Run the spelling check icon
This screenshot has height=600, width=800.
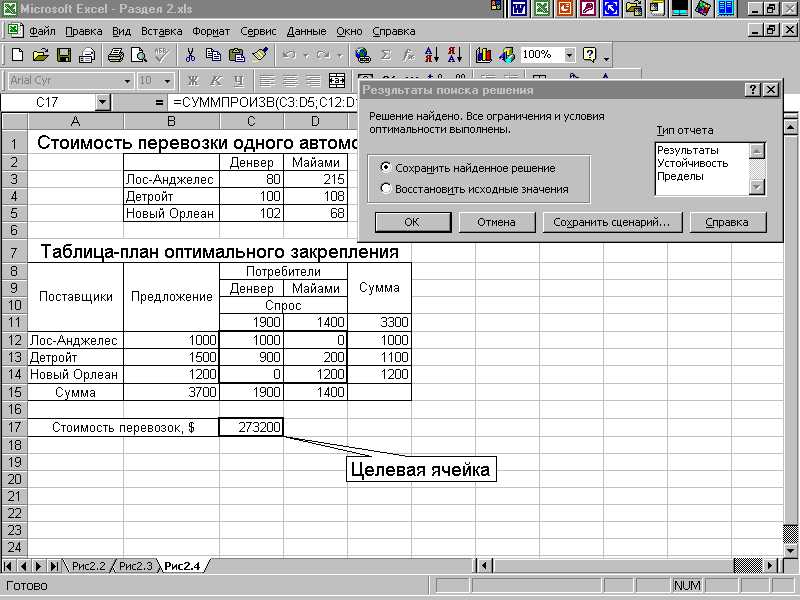point(162,55)
